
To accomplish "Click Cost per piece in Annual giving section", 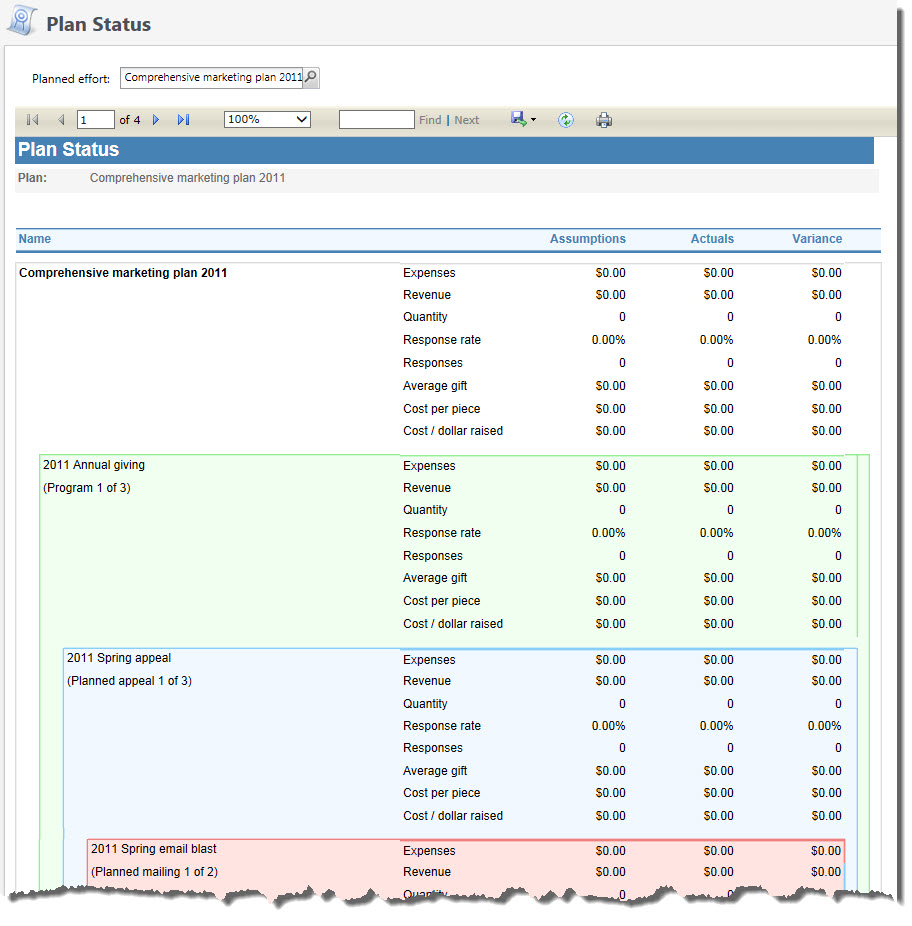I will (x=442, y=601).
